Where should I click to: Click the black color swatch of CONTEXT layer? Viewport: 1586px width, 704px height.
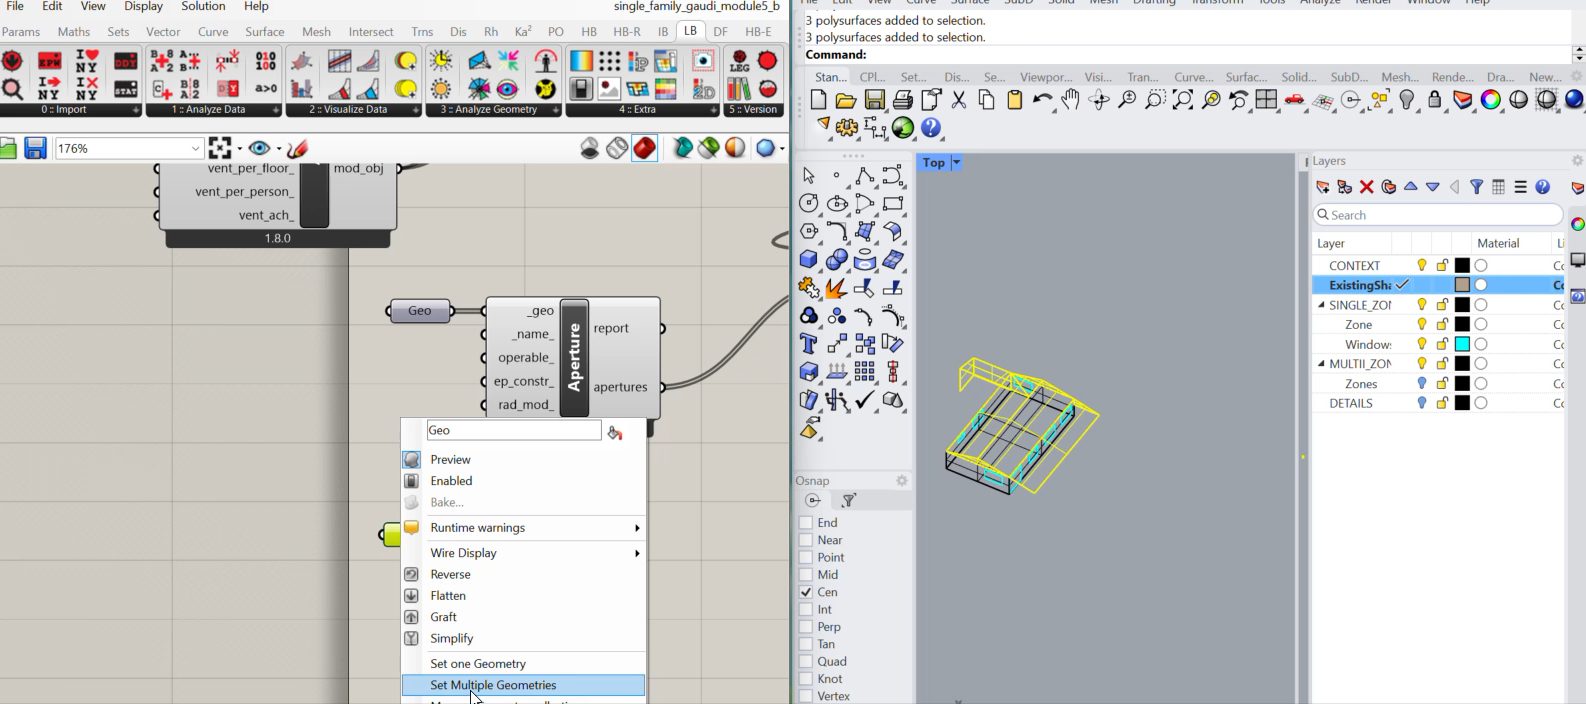pyautogui.click(x=1462, y=266)
